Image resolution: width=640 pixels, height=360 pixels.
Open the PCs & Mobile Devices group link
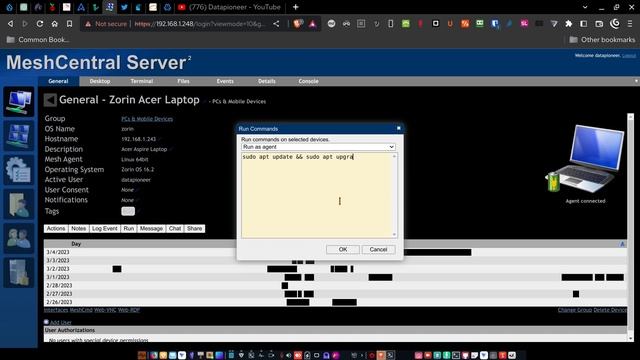147,119
